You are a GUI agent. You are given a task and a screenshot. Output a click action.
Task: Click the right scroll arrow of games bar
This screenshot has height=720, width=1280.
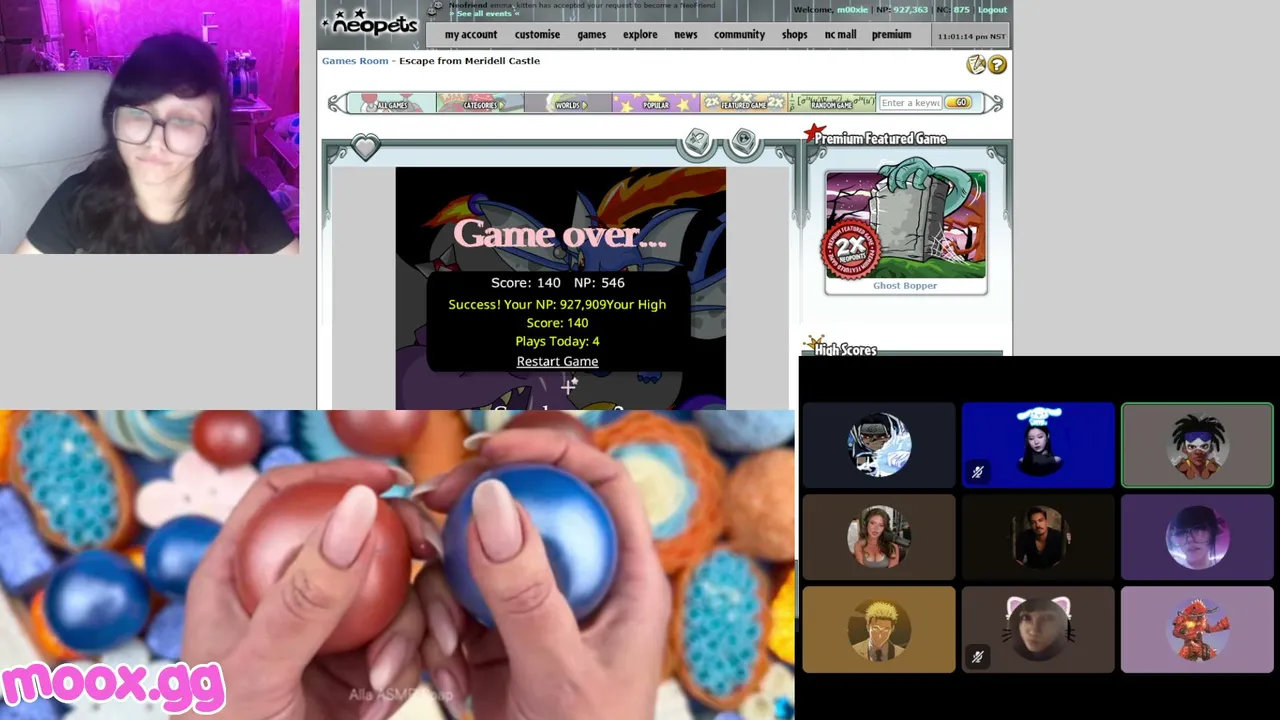click(993, 103)
